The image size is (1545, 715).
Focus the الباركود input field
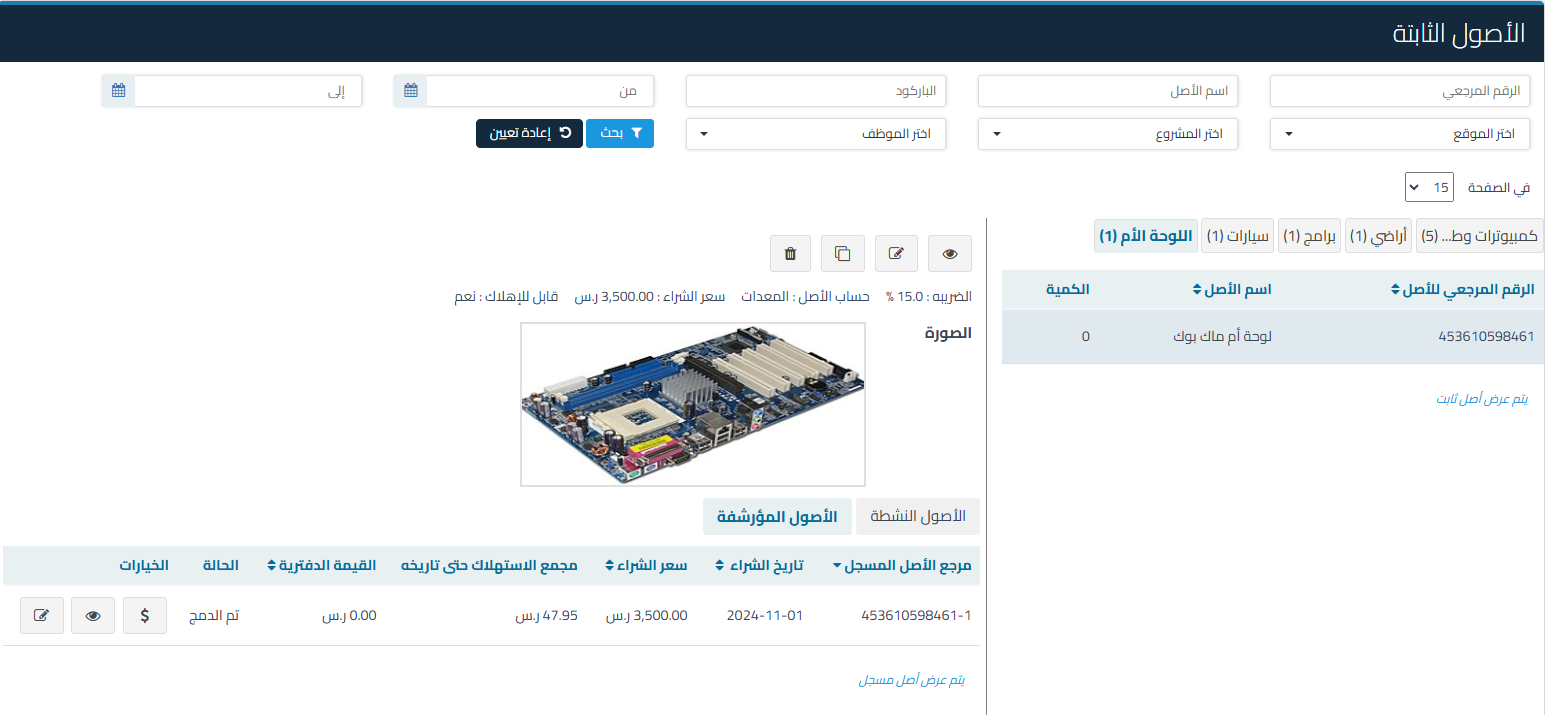[x=816, y=91]
